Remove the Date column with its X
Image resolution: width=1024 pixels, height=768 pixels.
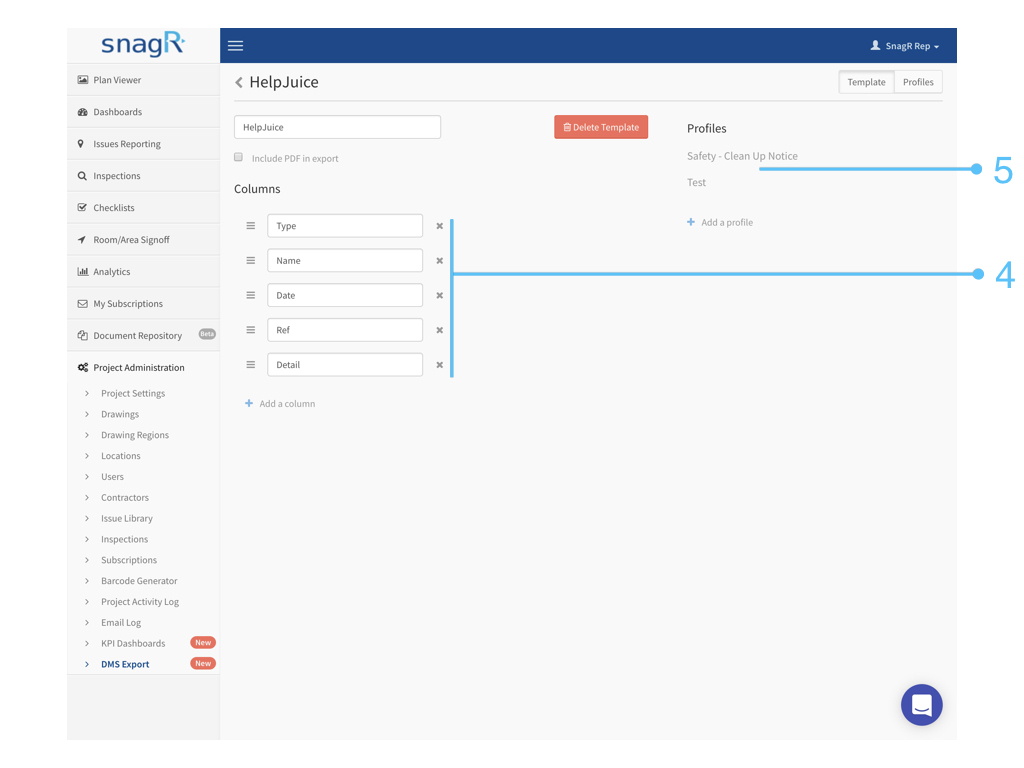point(440,295)
